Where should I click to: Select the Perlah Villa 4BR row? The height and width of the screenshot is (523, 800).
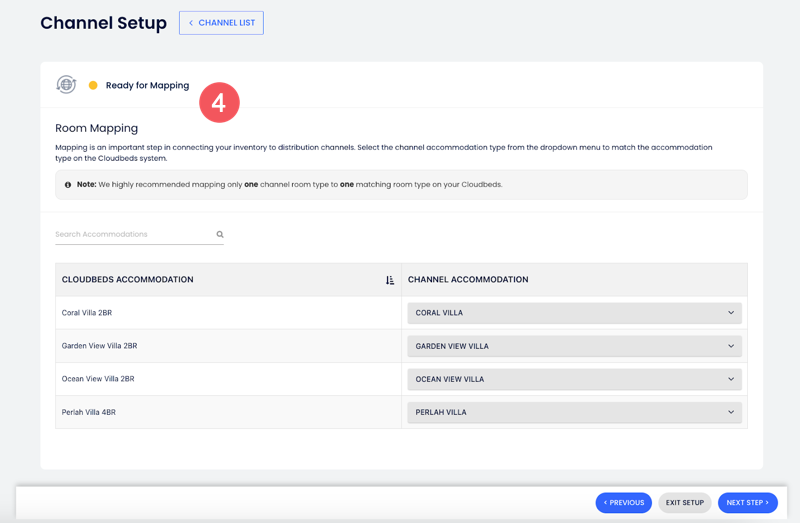click(88, 412)
